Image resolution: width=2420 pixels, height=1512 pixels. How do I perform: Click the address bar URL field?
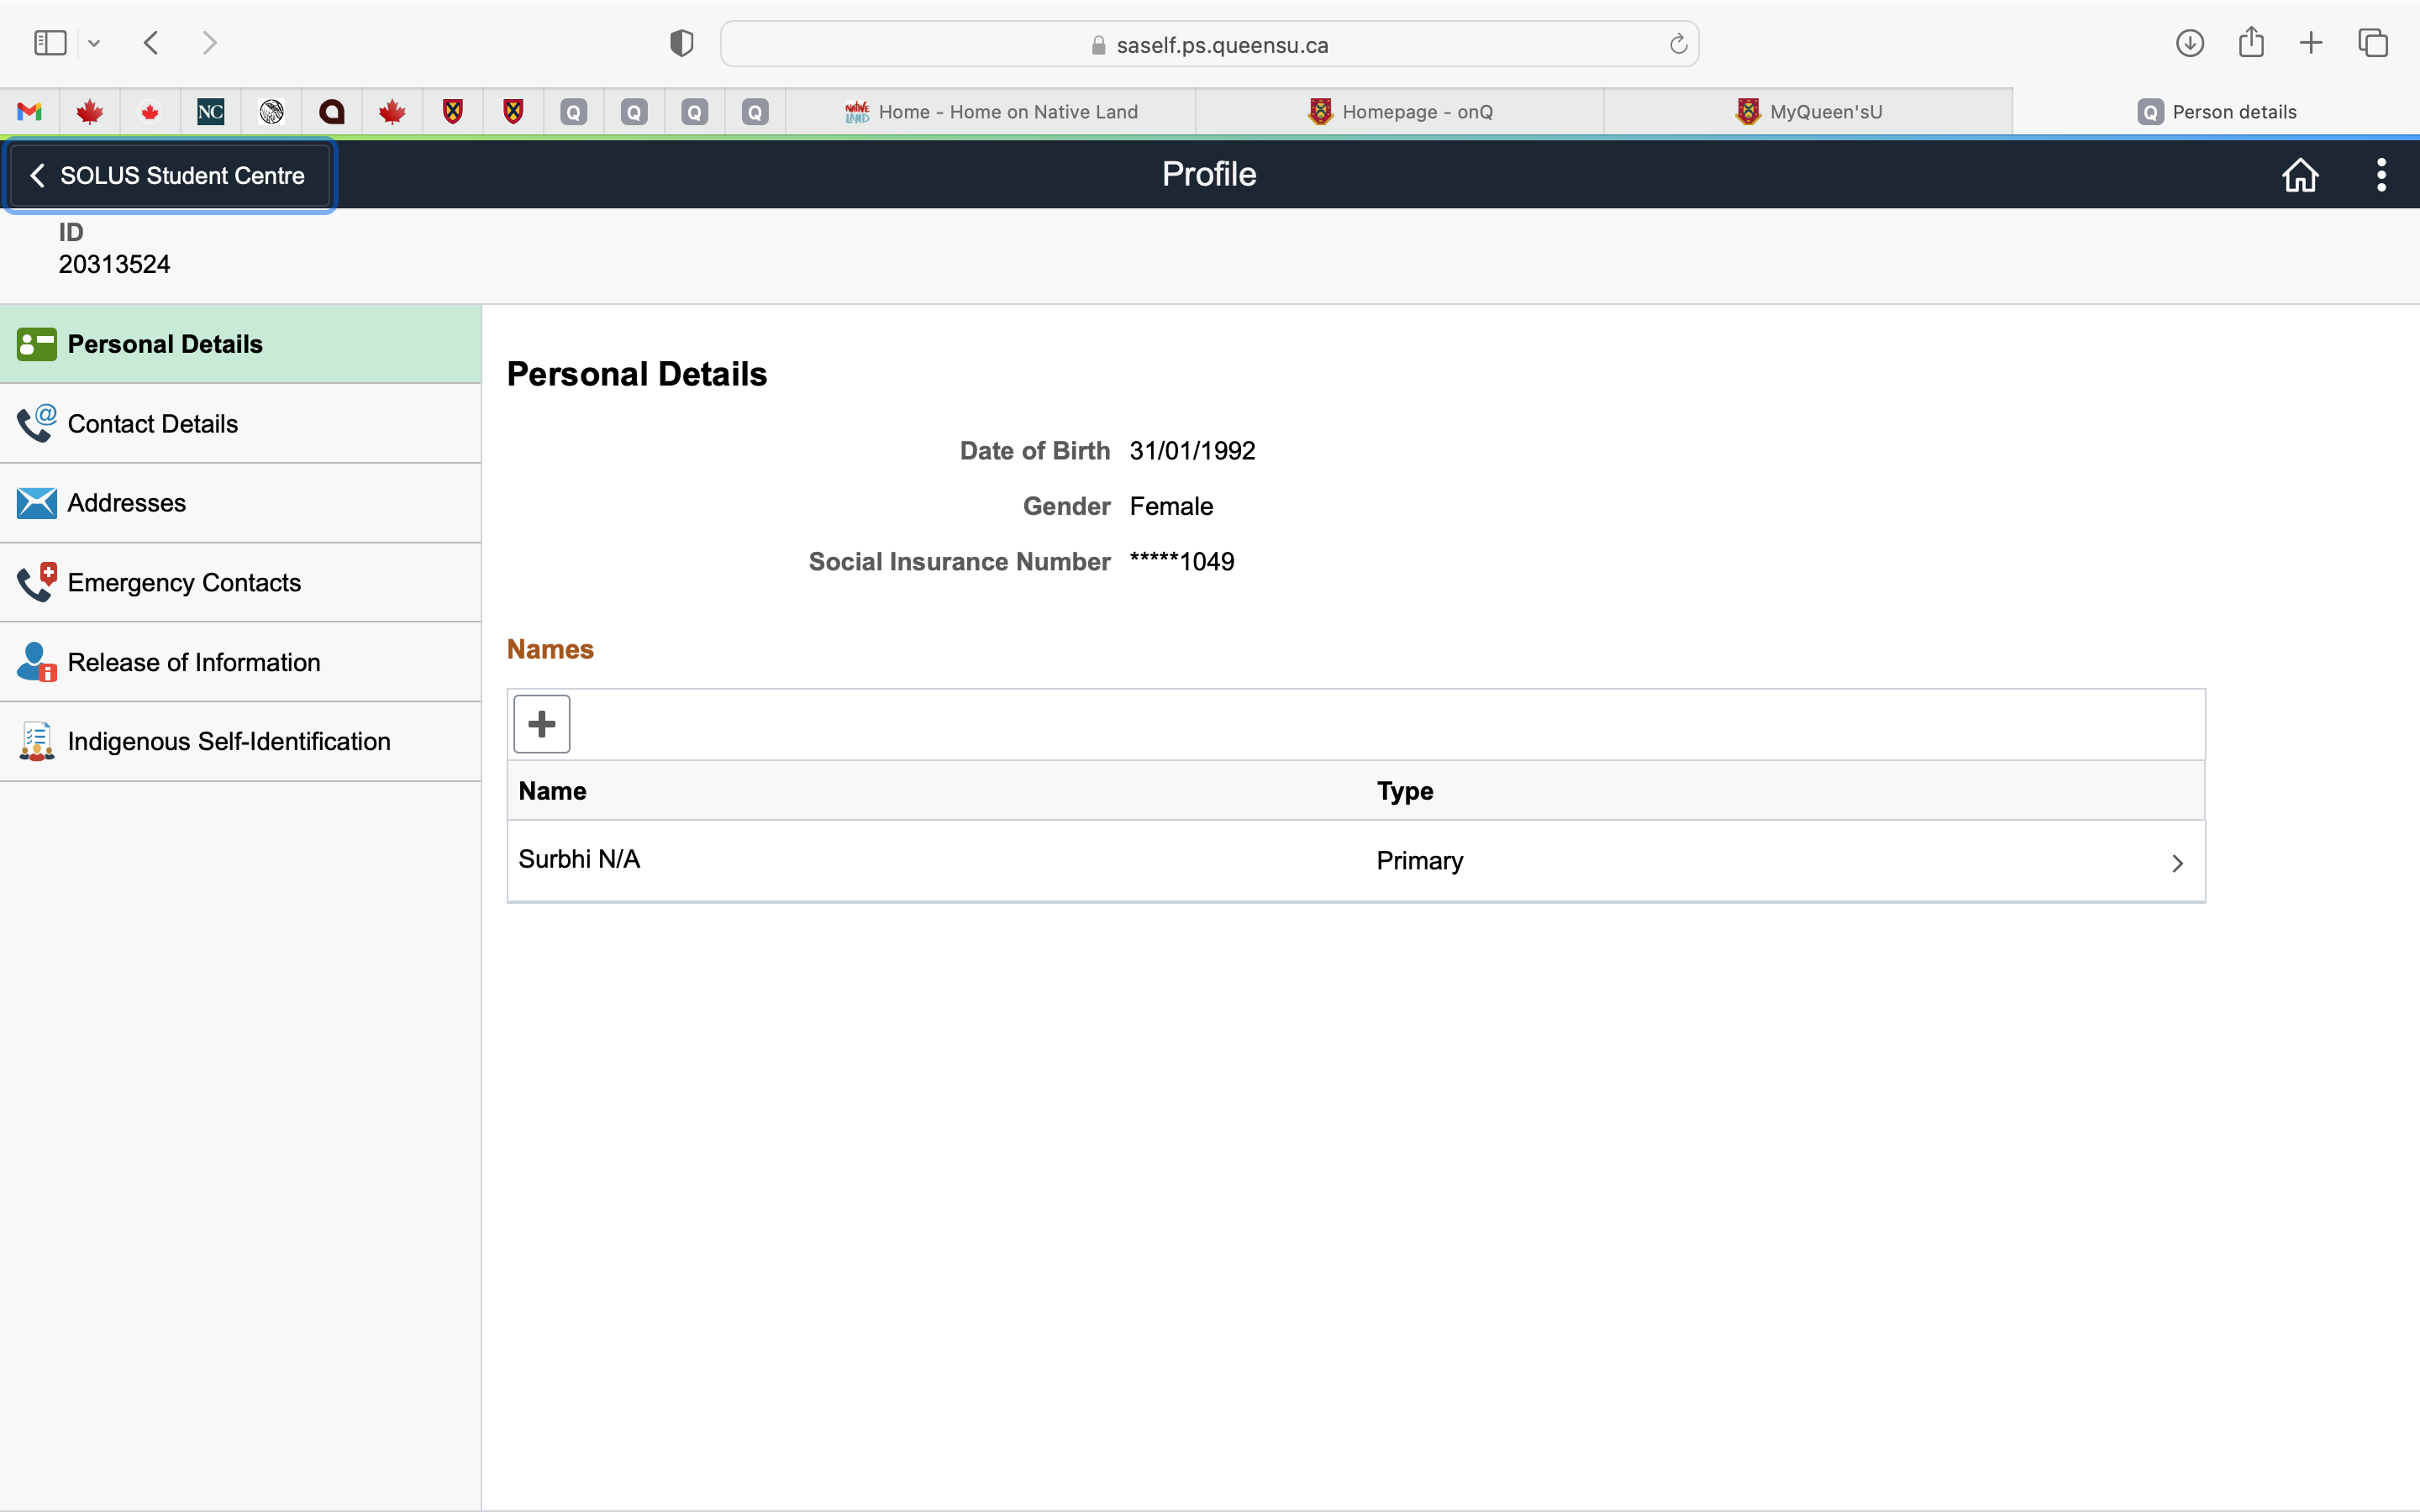pyautogui.click(x=1209, y=45)
